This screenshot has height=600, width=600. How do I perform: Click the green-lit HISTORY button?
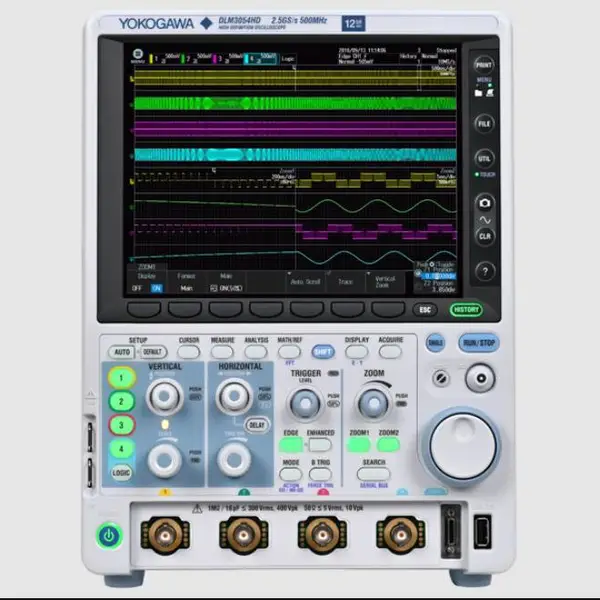tap(466, 310)
